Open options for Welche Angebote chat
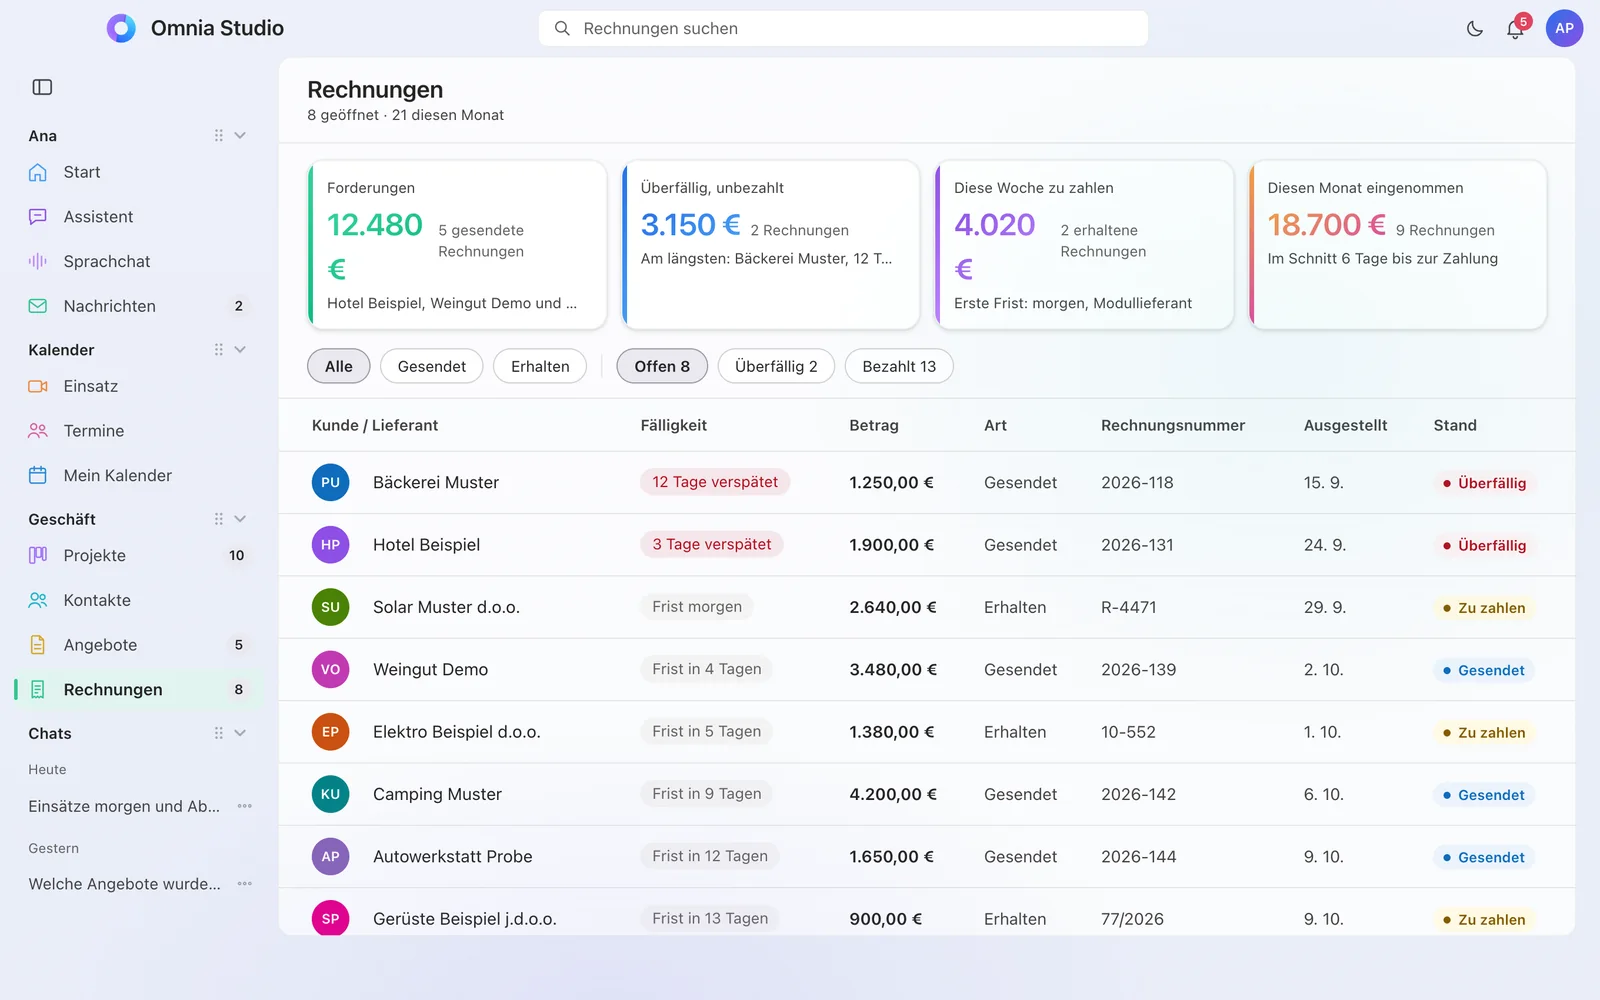The height and width of the screenshot is (1000, 1600). pos(245,884)
